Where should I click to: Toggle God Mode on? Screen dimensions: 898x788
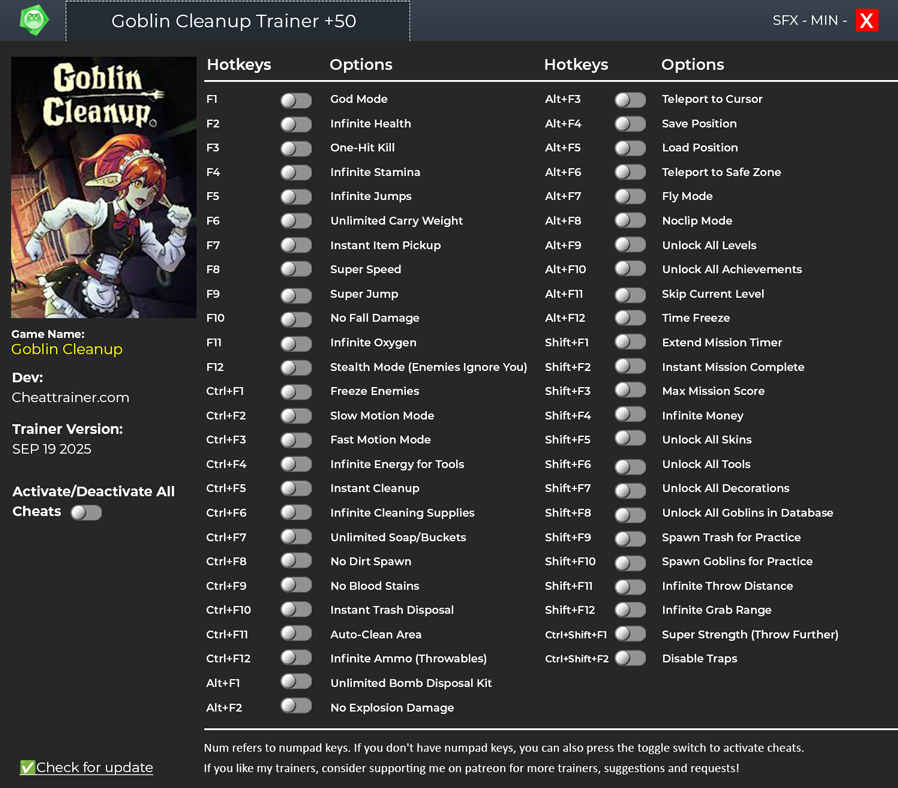coord(296,100)
